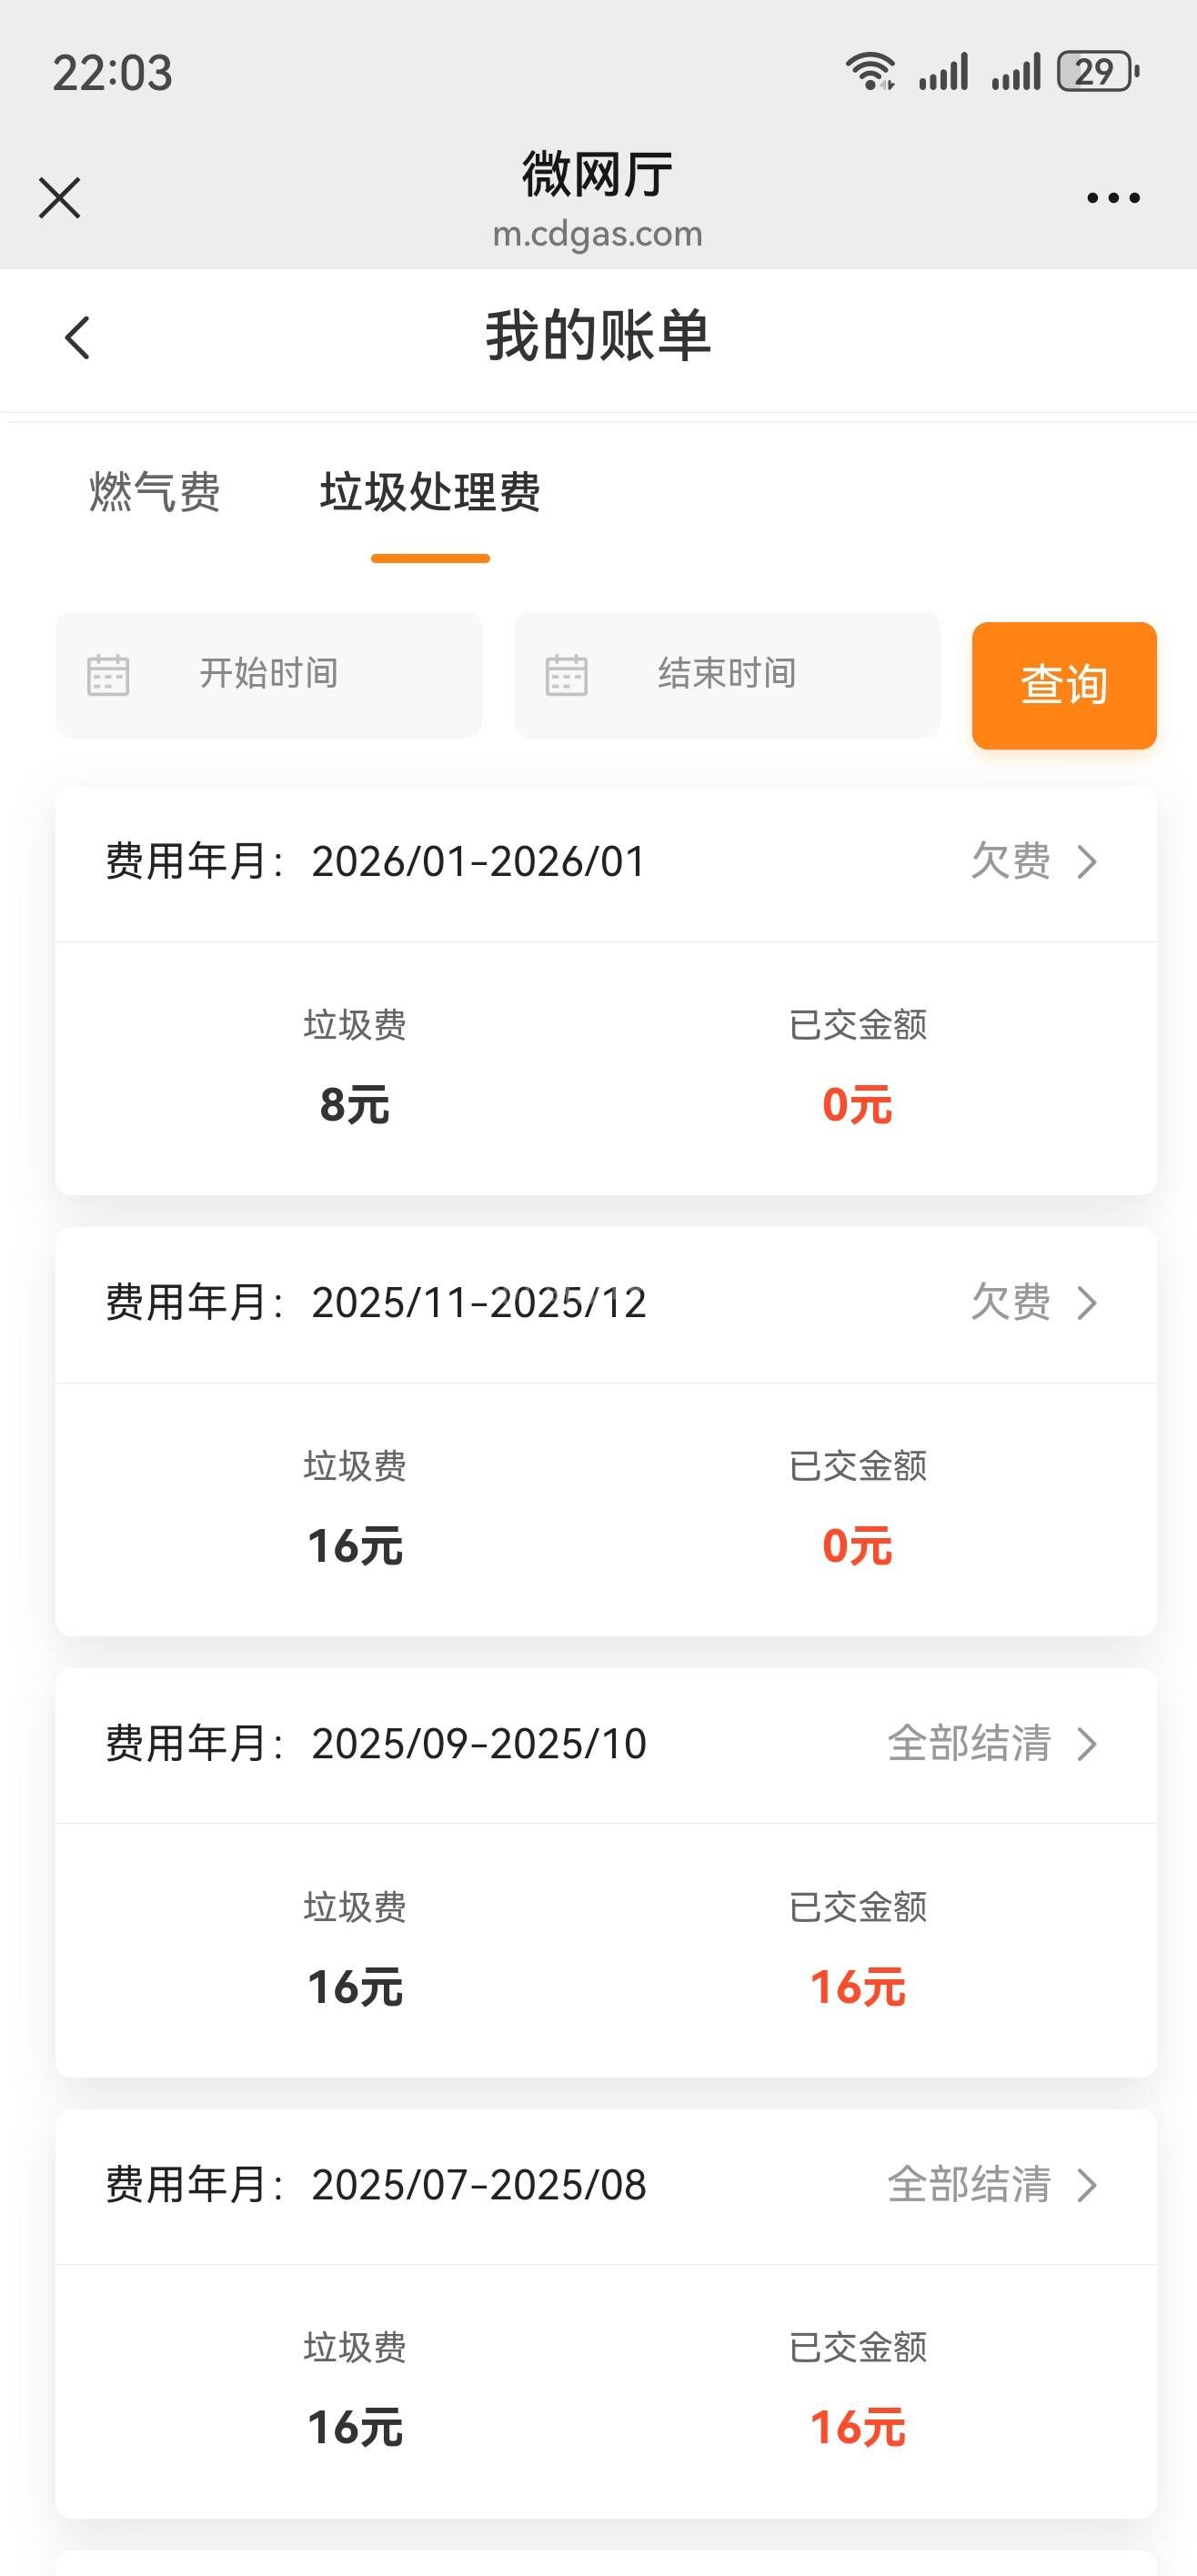Tap the 16元 paid amount for 2025/07-2025/08
The image size is (1197, 2576).
(857, 2428)
